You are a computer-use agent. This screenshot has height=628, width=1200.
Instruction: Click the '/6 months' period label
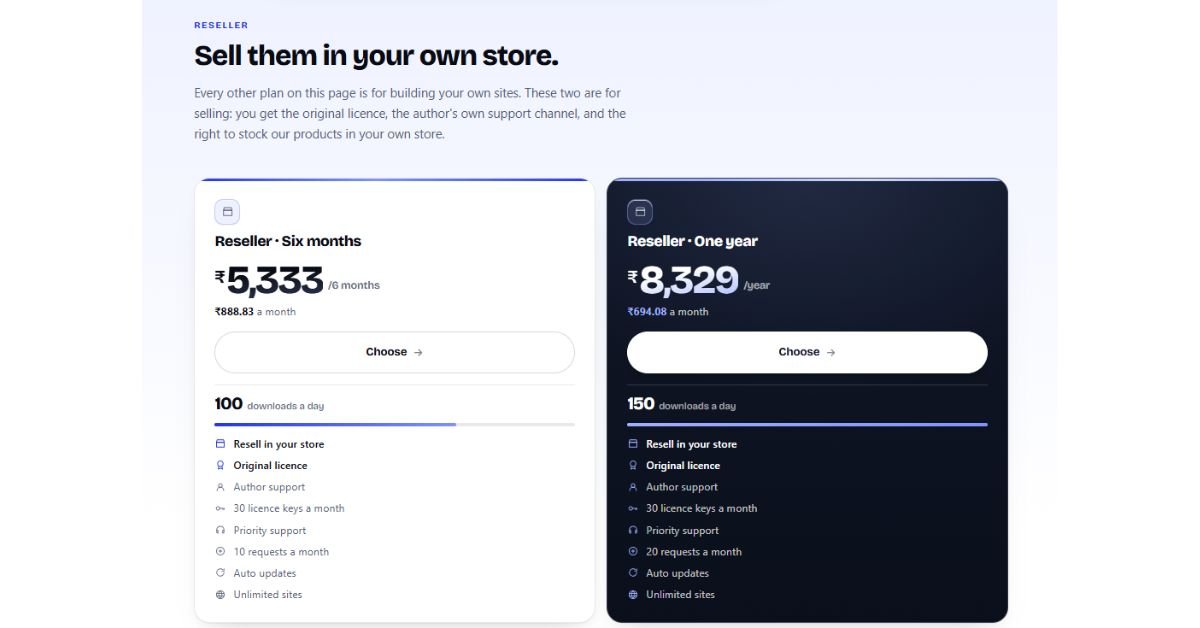[354, 286]
